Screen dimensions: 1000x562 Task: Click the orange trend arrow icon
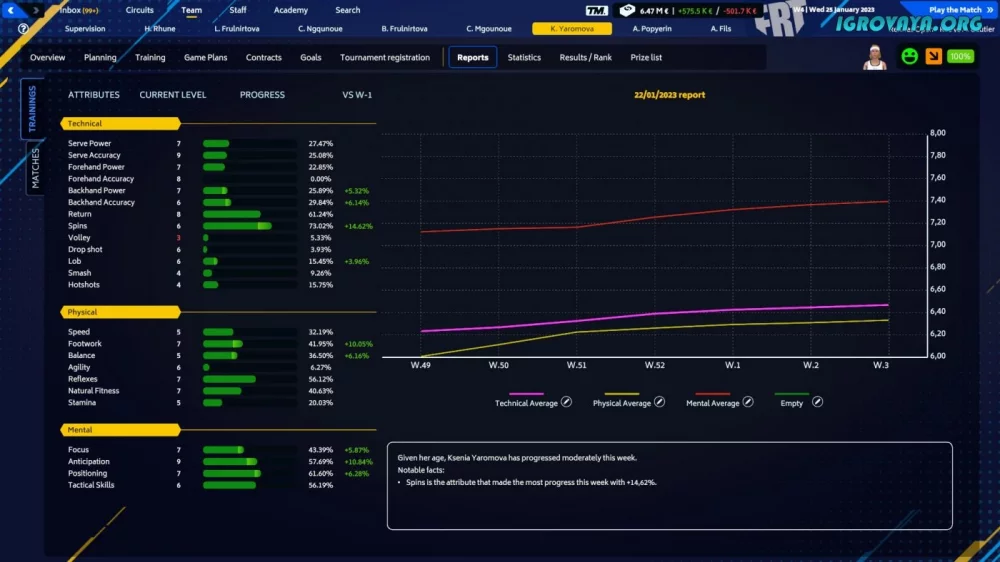click(x=933, y=57)
